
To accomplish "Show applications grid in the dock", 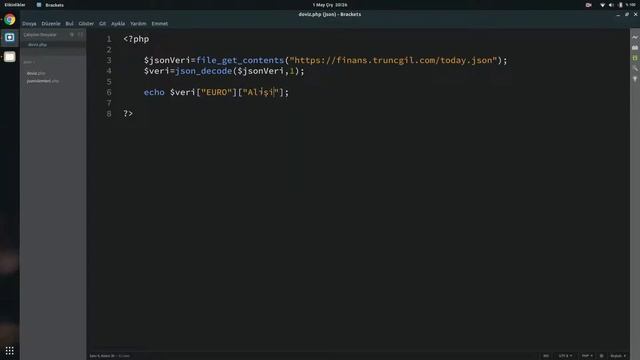I will click(10, 351).
